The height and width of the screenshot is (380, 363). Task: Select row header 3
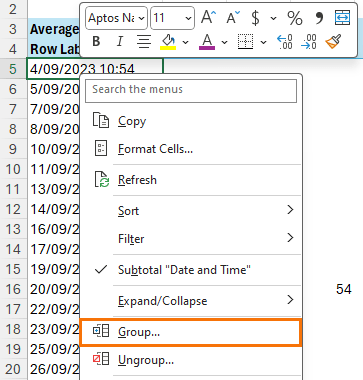pos(13,29)
